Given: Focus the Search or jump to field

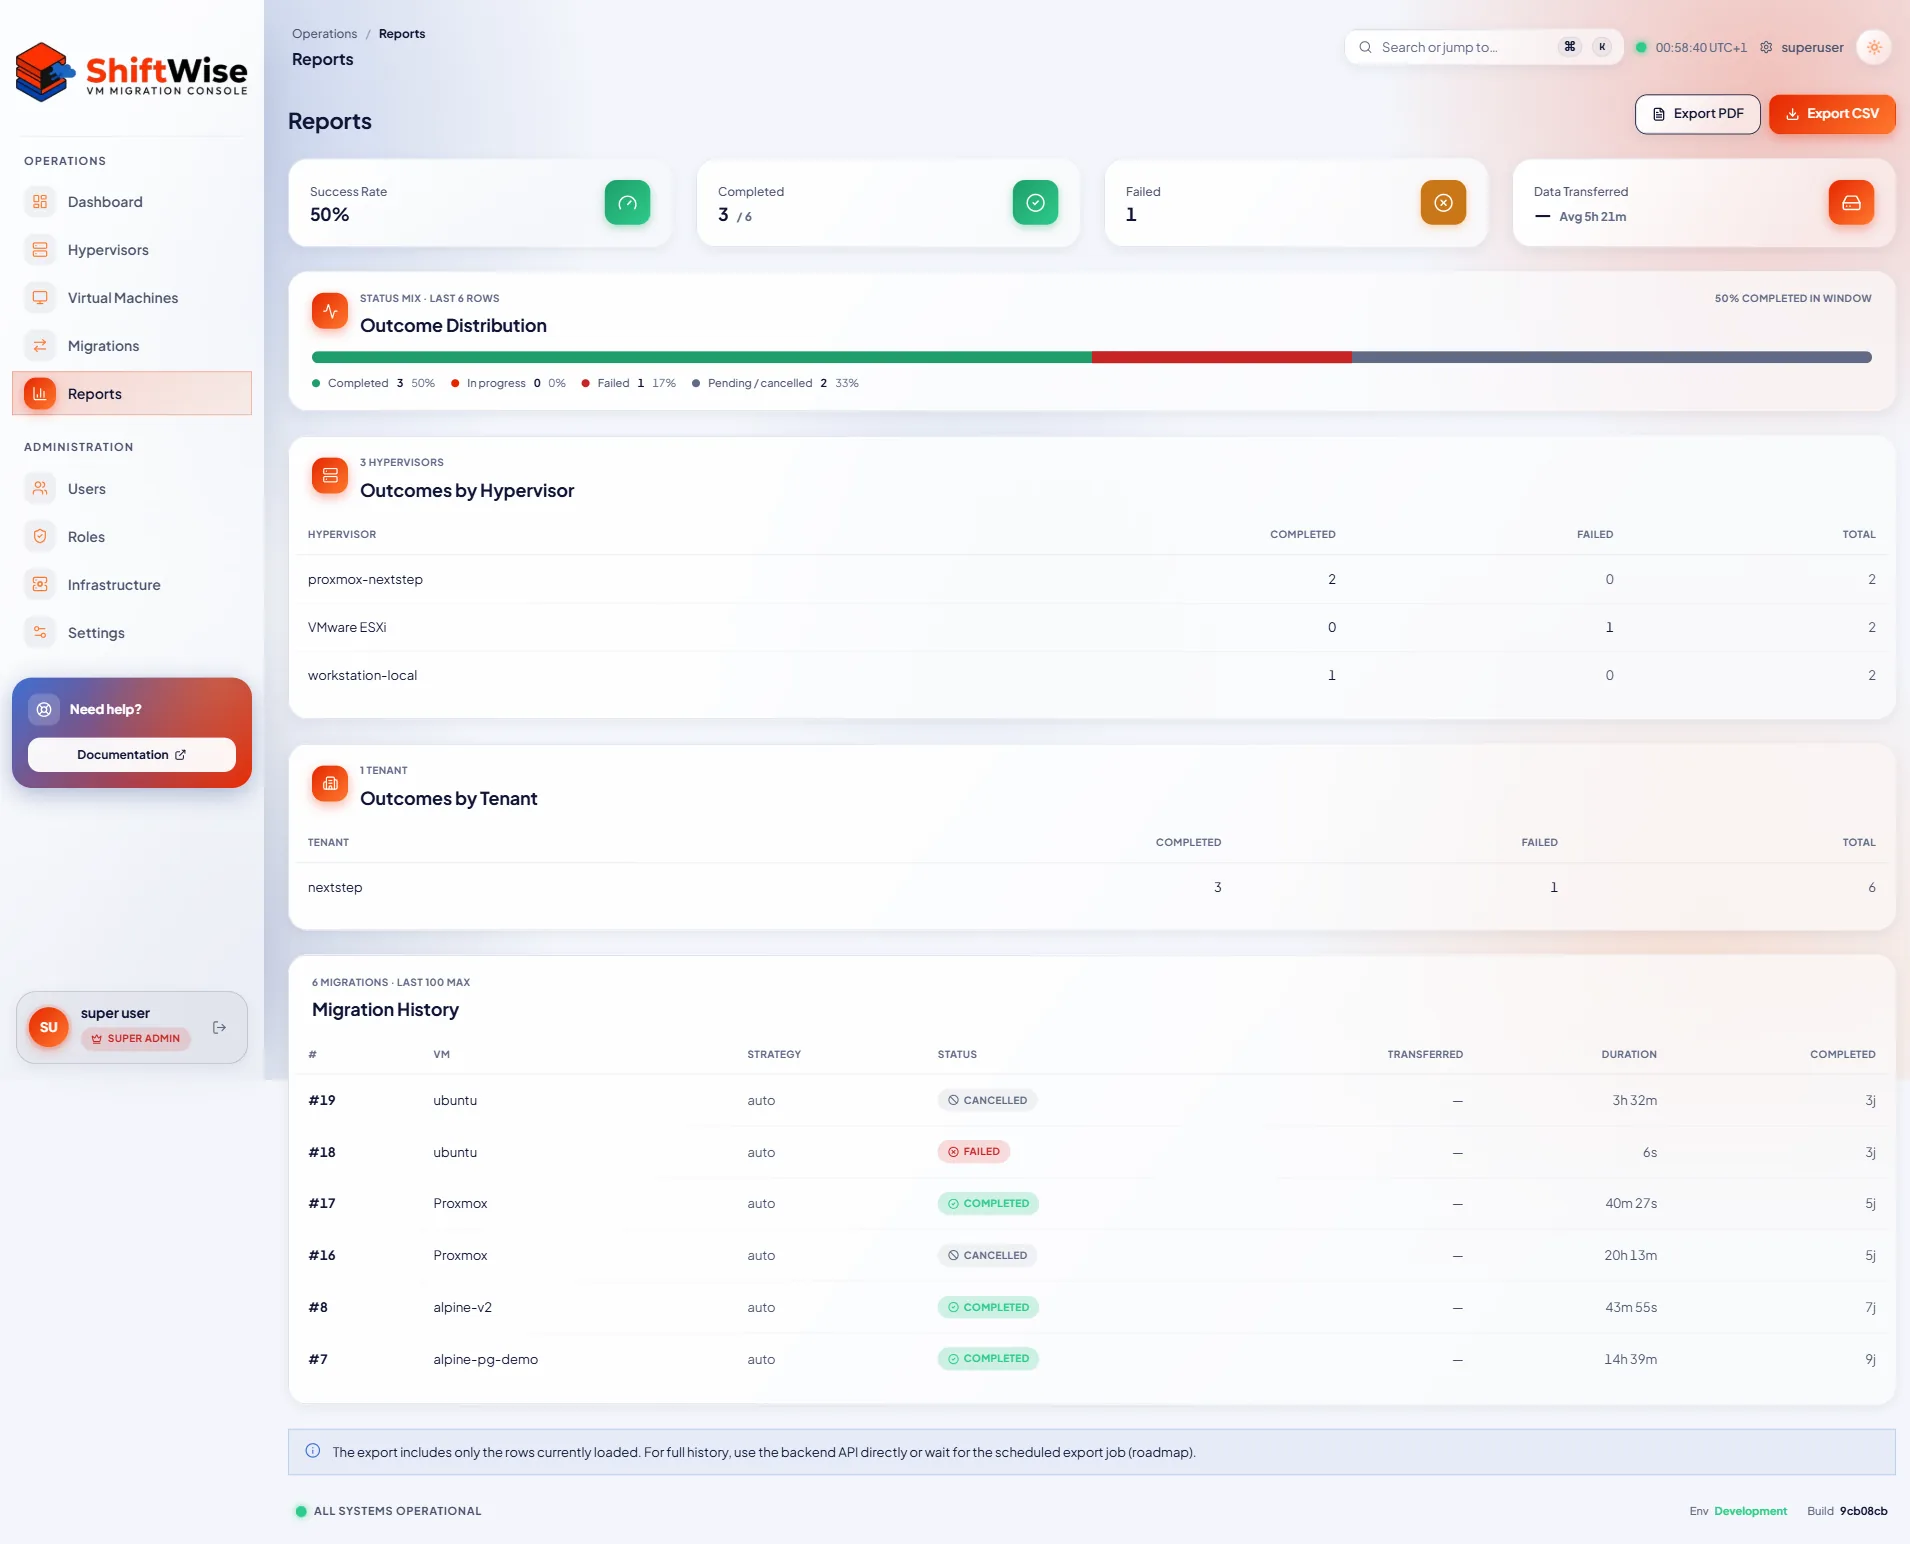Looking at the screenshot, I should (x=1483, y=47).
